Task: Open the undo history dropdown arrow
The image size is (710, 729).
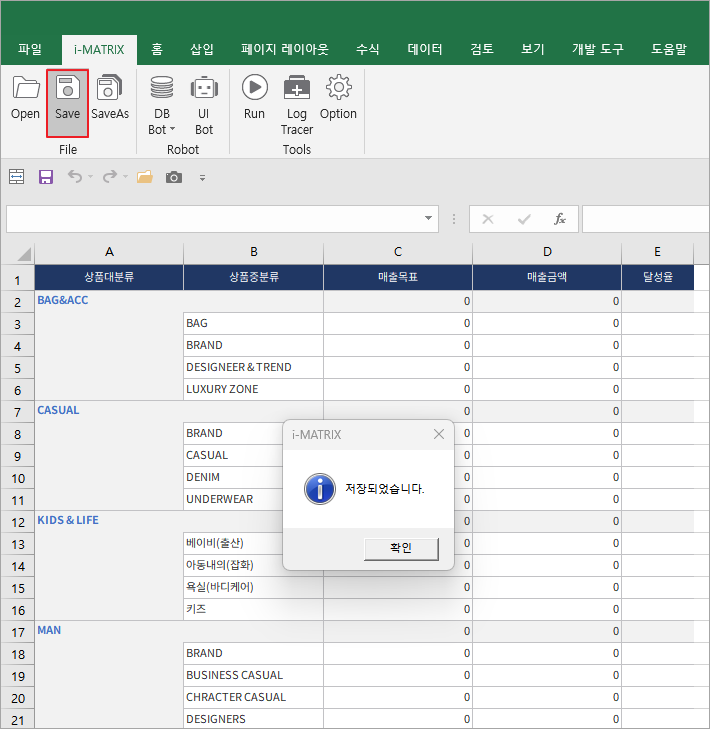Action: [x=90, y=178]
